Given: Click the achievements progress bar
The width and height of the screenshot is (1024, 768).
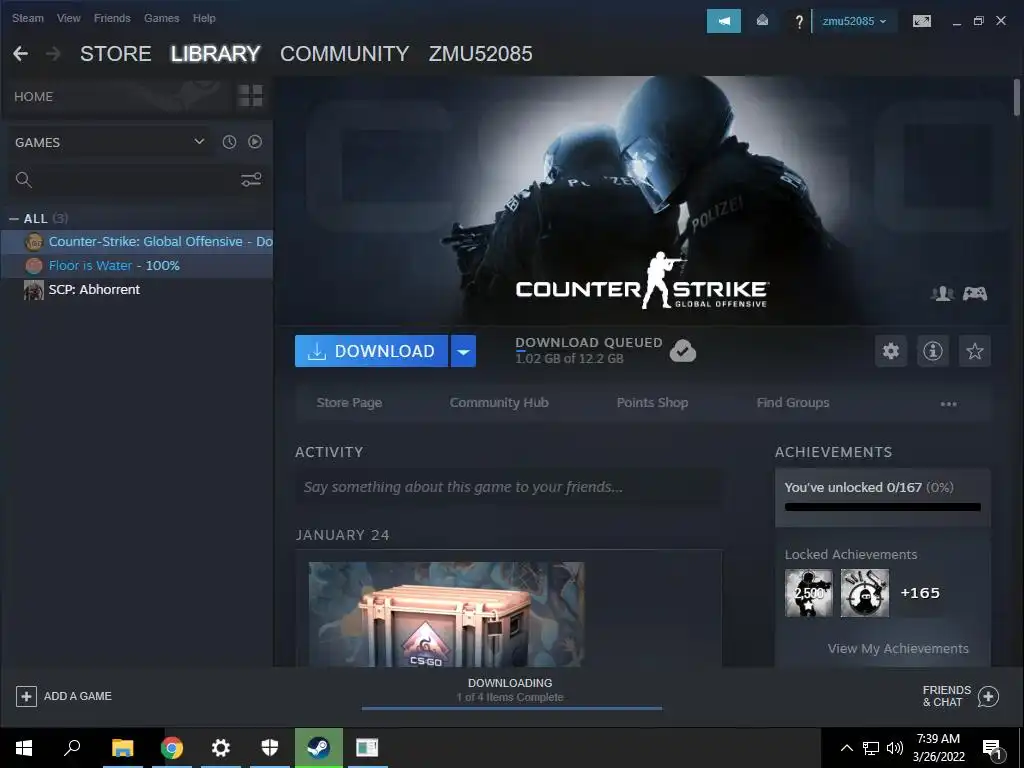Looking at the screenshot, I should (x=882, y=507).
